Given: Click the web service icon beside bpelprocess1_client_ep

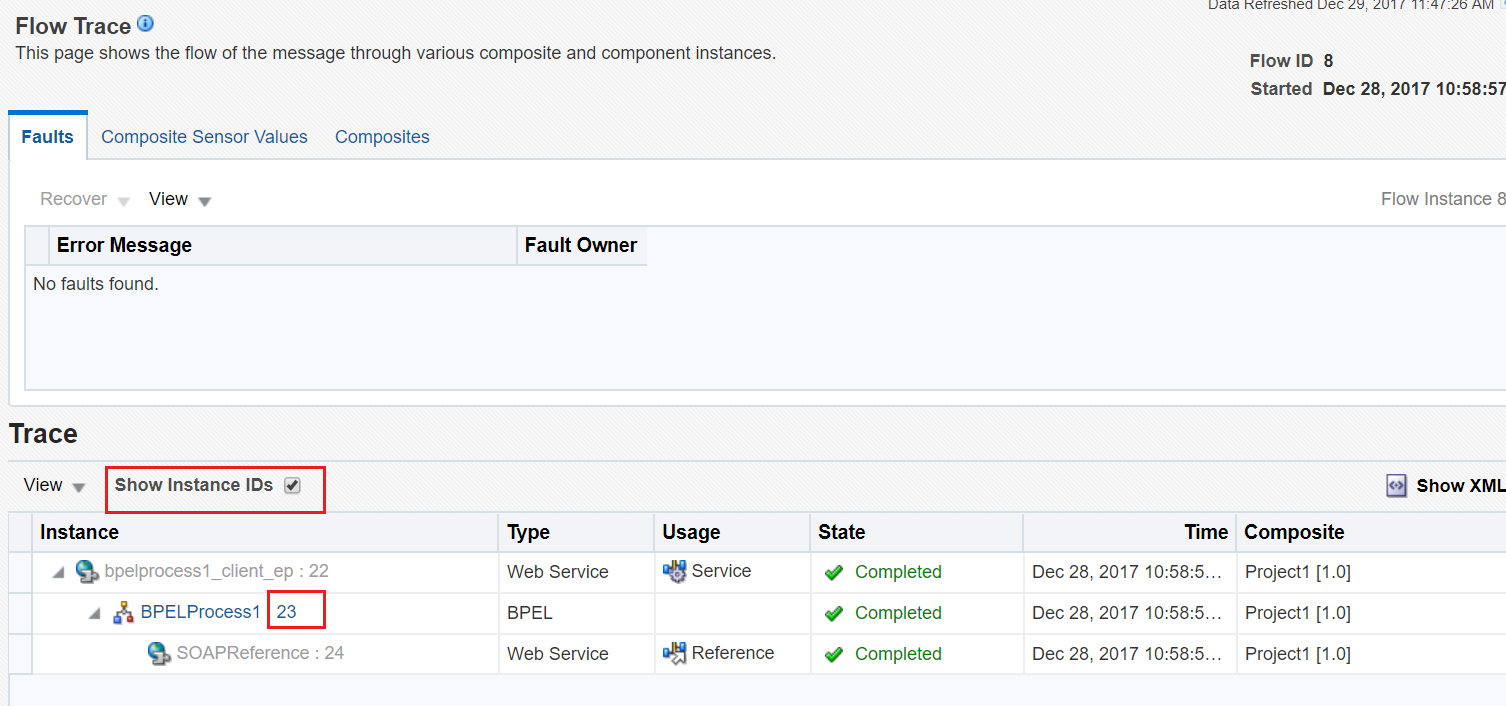Looking at the screenshot, I should [88, 572].
